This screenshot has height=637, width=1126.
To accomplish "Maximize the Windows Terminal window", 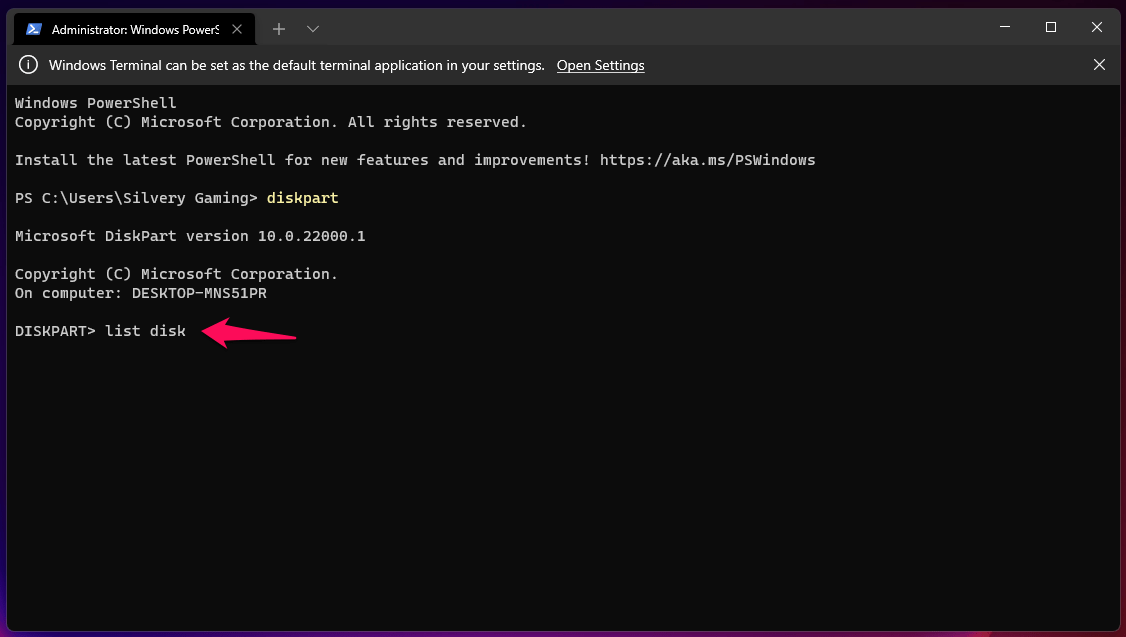I will point(1051,27).
